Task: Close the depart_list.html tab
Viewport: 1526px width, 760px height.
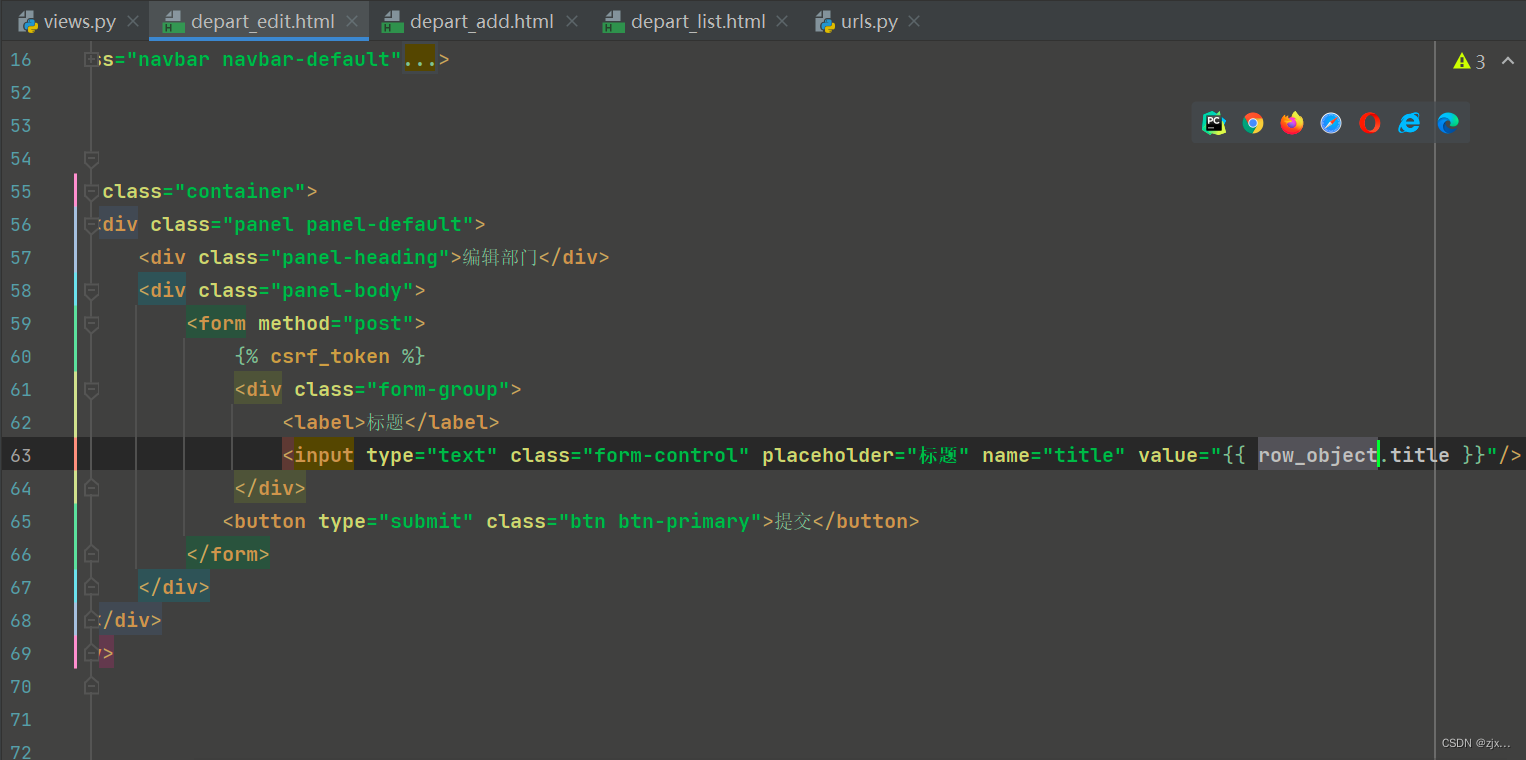Action: [781, 21]
